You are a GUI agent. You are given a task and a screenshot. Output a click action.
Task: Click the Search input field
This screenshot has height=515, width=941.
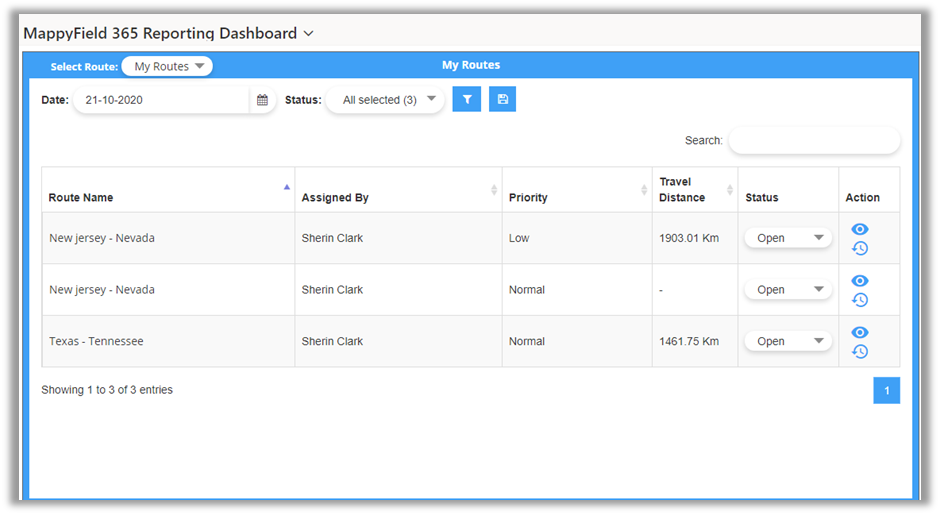tap(814, 141)
